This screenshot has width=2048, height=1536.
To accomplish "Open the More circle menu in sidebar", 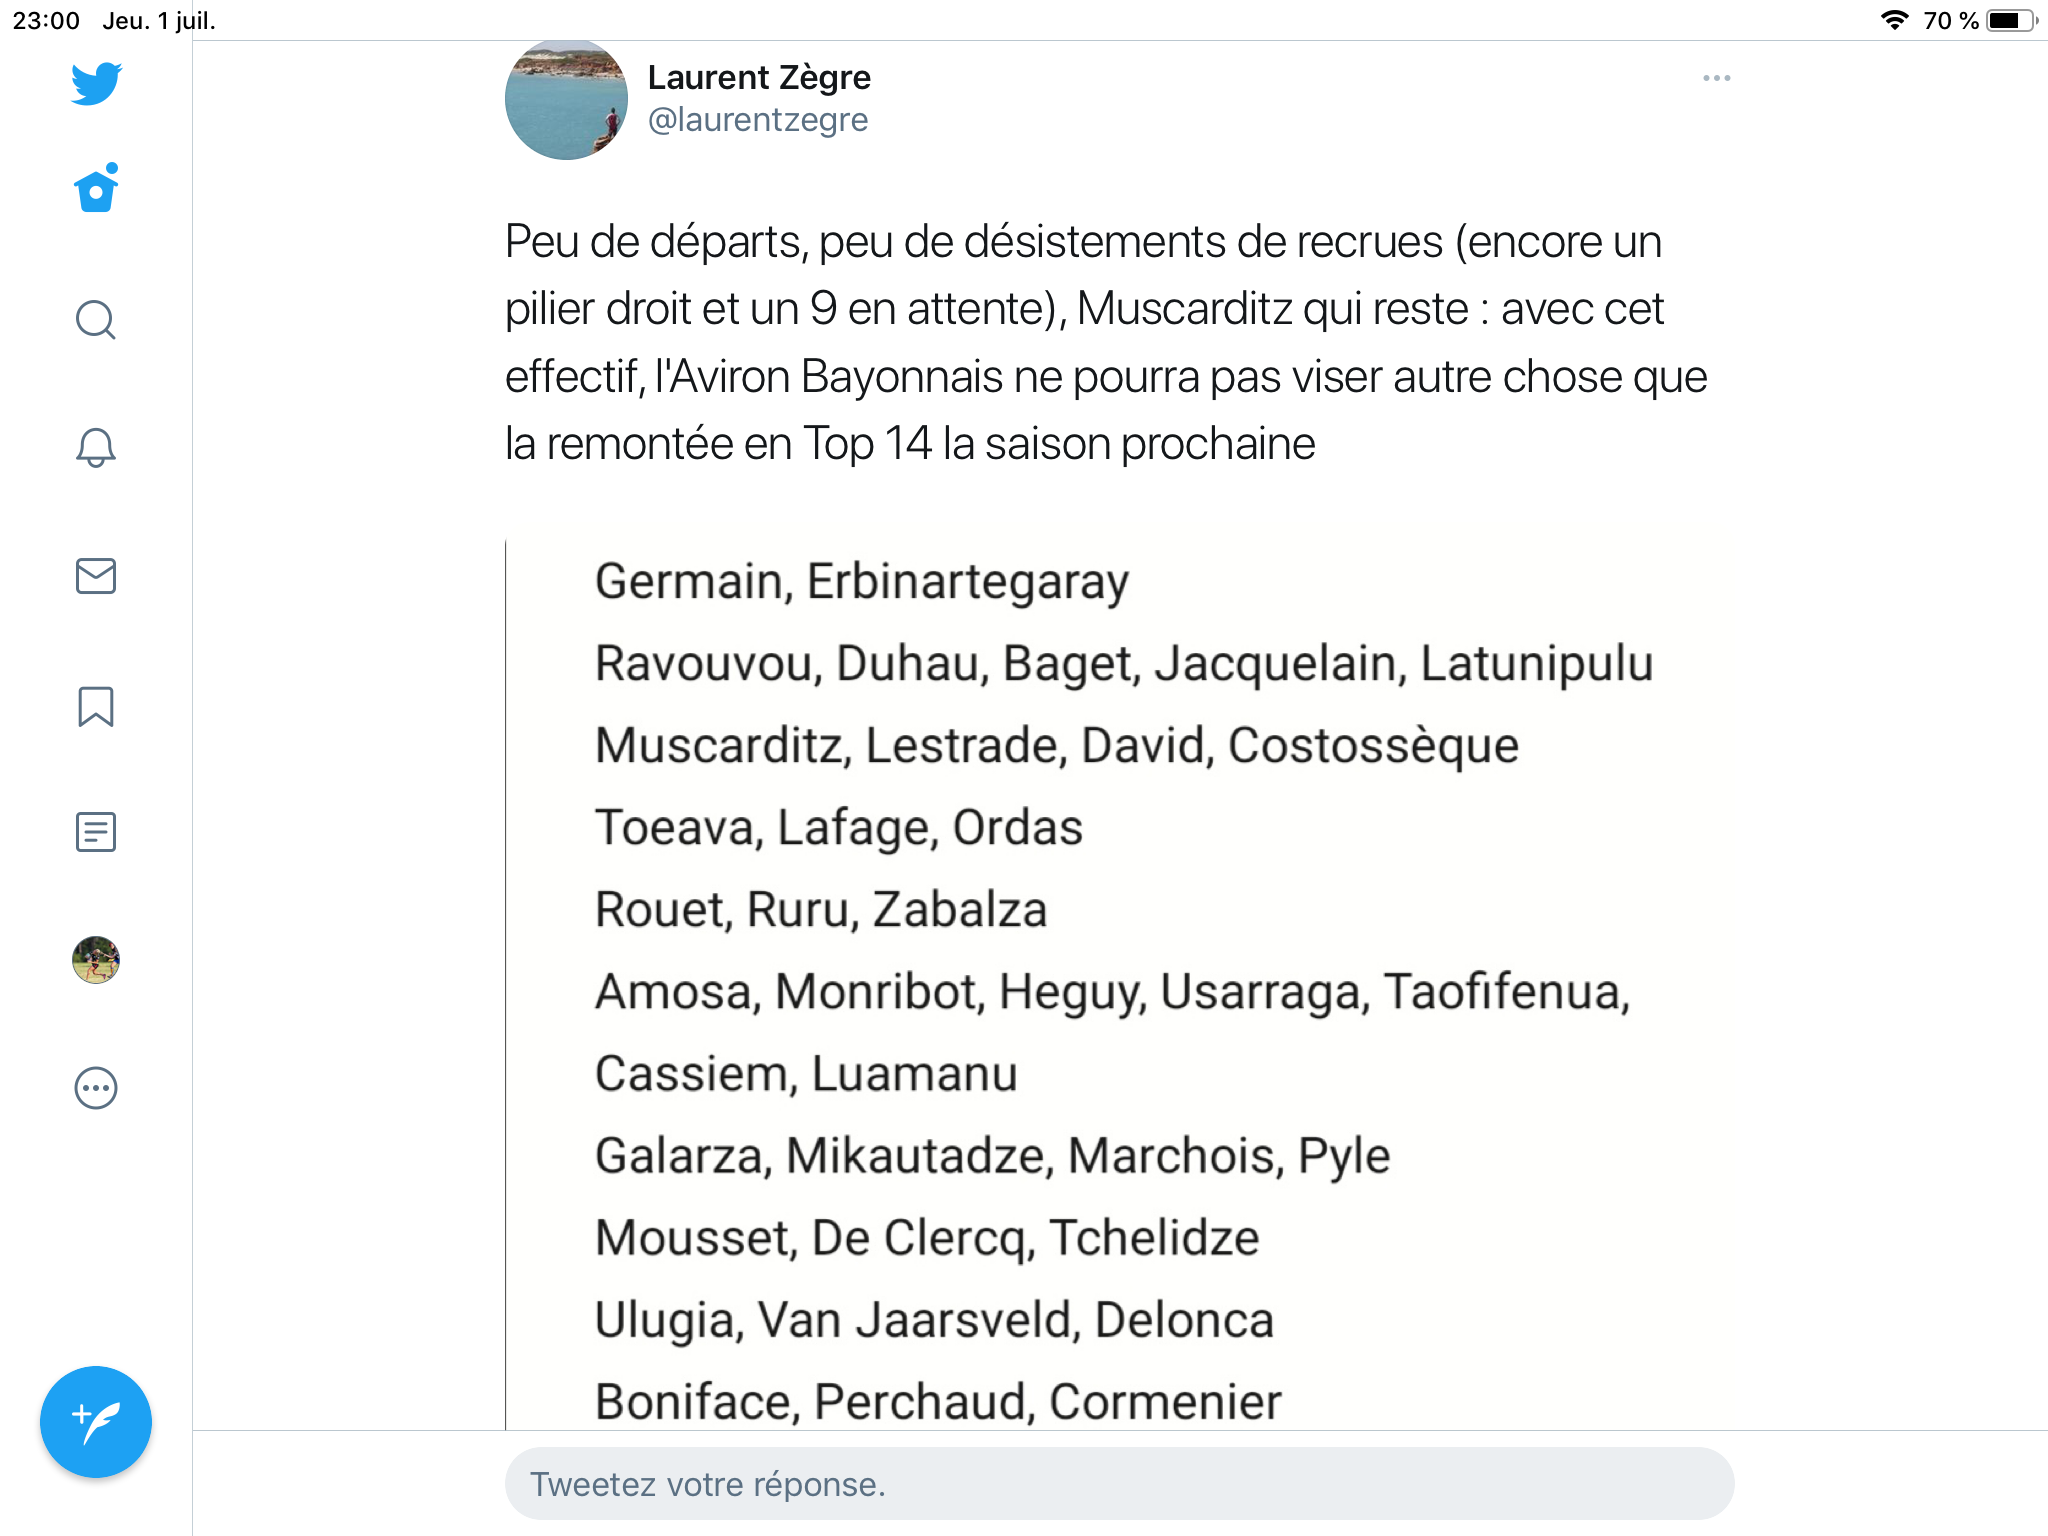I will point(96,1088).
